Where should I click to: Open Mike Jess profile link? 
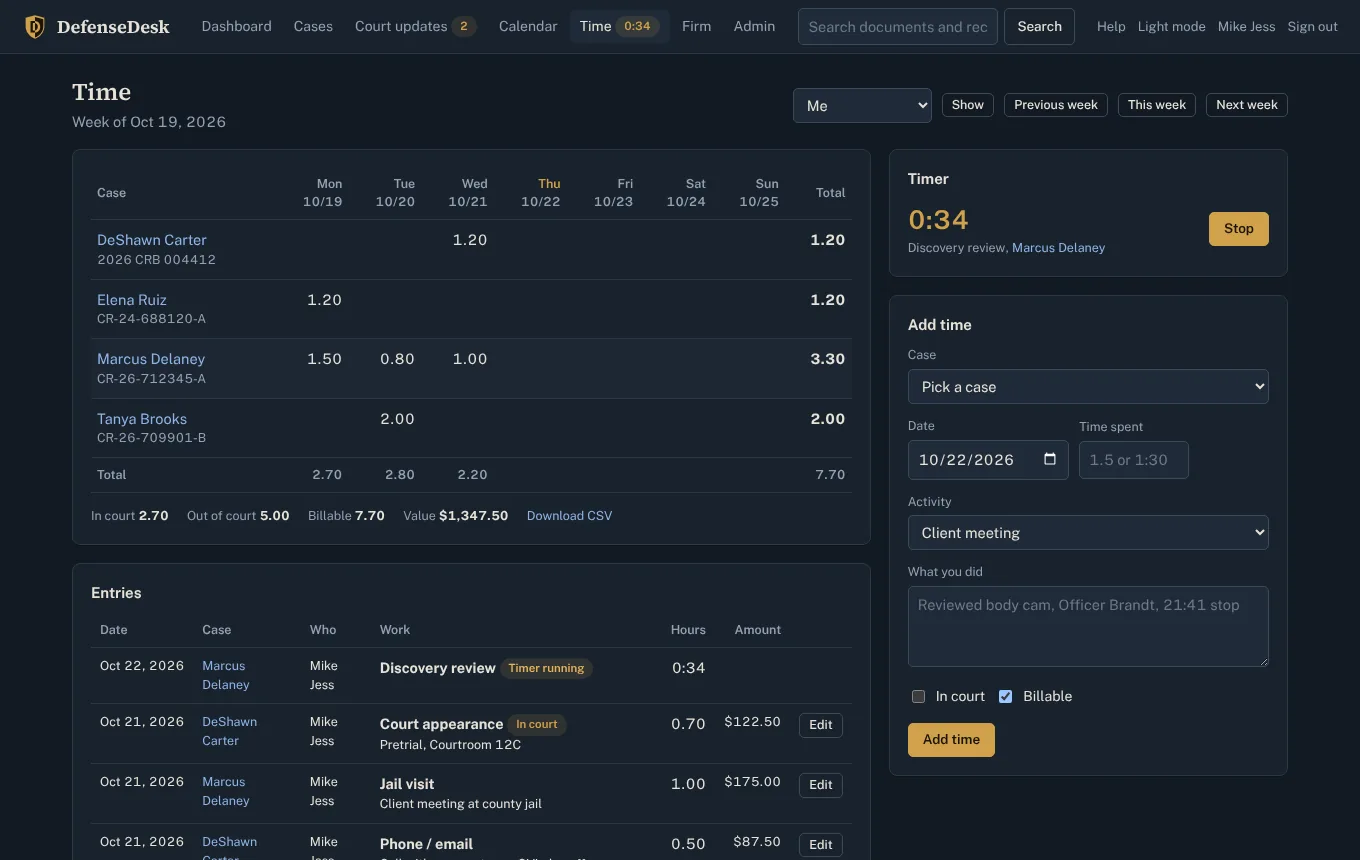[x=1246, y=27]
